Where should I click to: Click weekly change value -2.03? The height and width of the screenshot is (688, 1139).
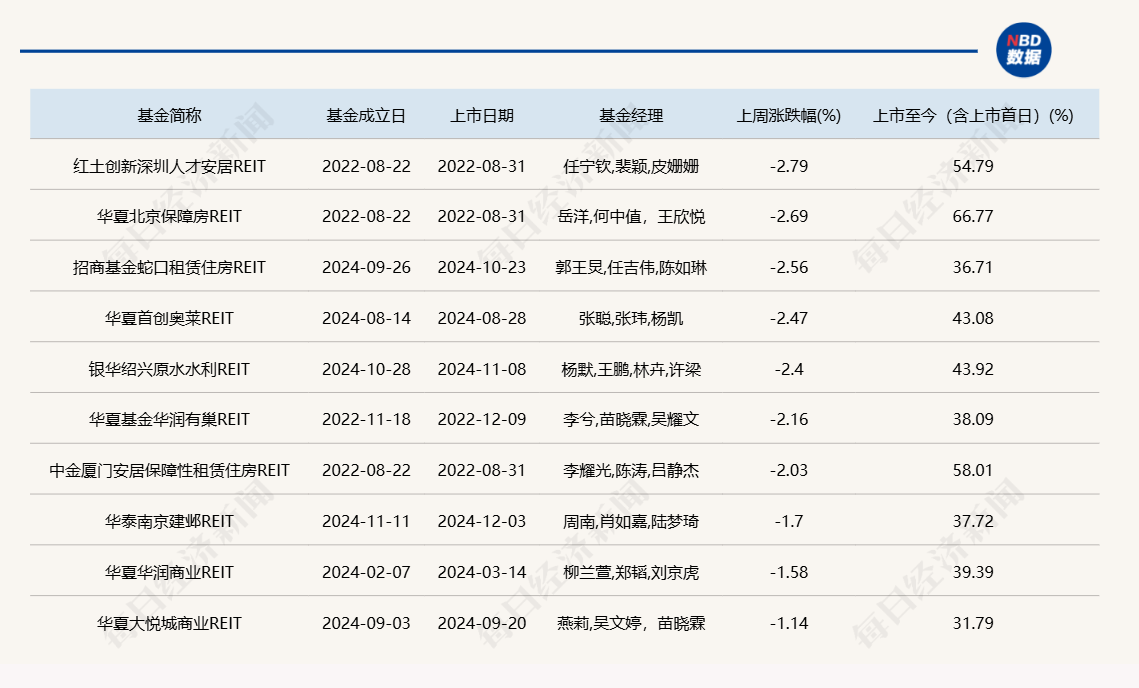tap(789, 470)
